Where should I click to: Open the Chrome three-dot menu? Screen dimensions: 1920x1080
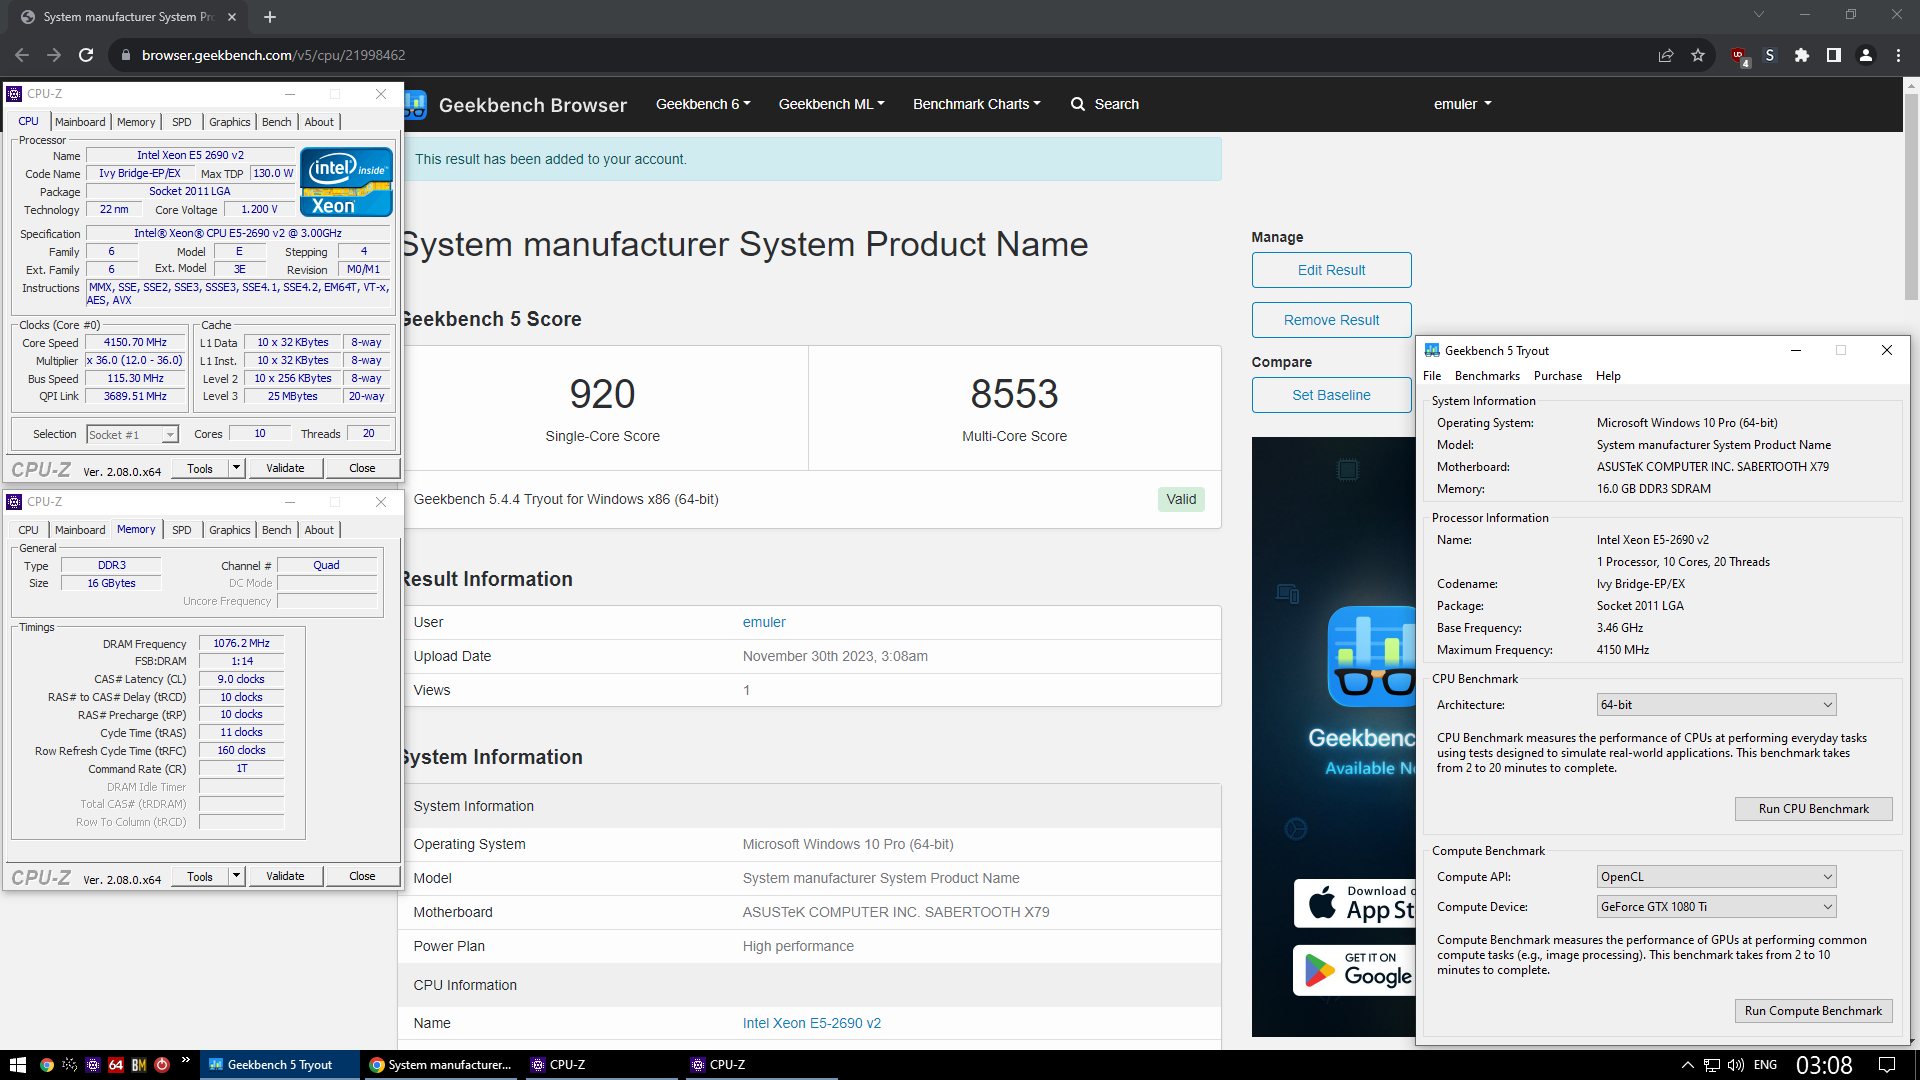click(1898, 56)
